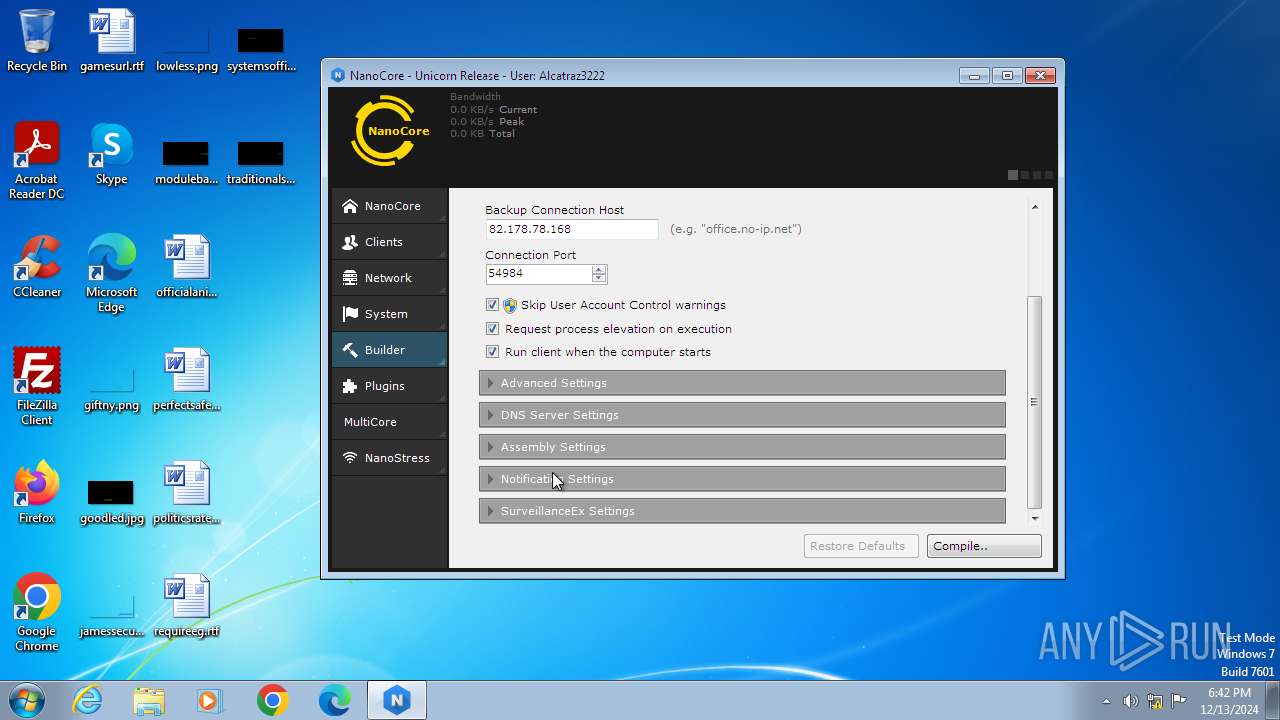Open Windows Media Player from taskbar

pos(210,701)
